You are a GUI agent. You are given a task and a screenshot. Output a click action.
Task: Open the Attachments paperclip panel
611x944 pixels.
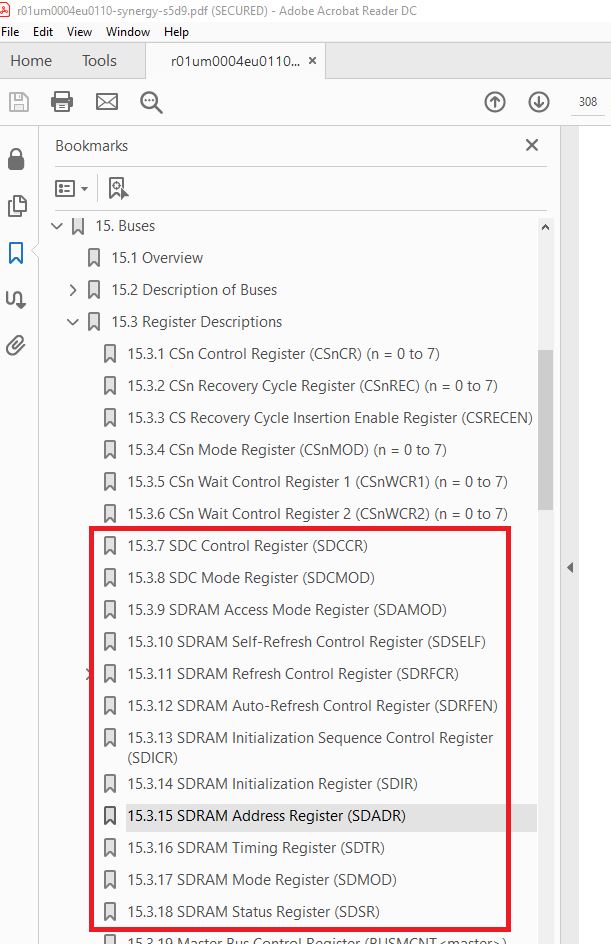tap(16, 346)
